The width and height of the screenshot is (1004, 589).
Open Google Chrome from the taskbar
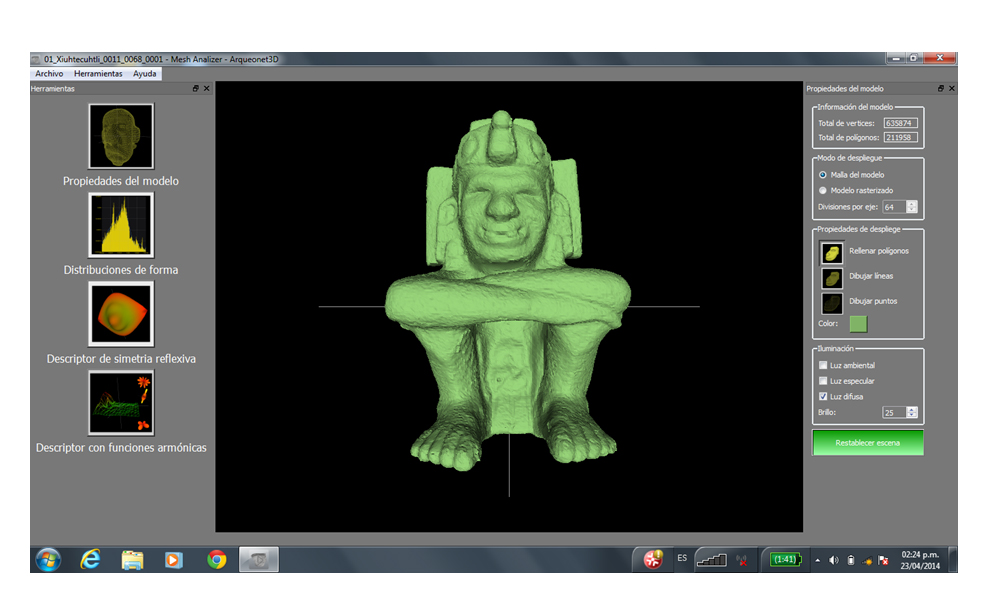216,560
